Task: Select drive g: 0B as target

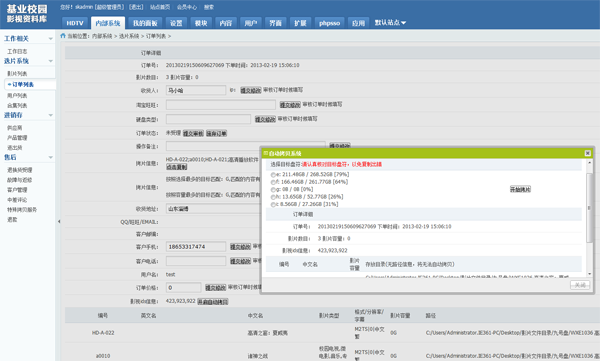Action: 273,189
